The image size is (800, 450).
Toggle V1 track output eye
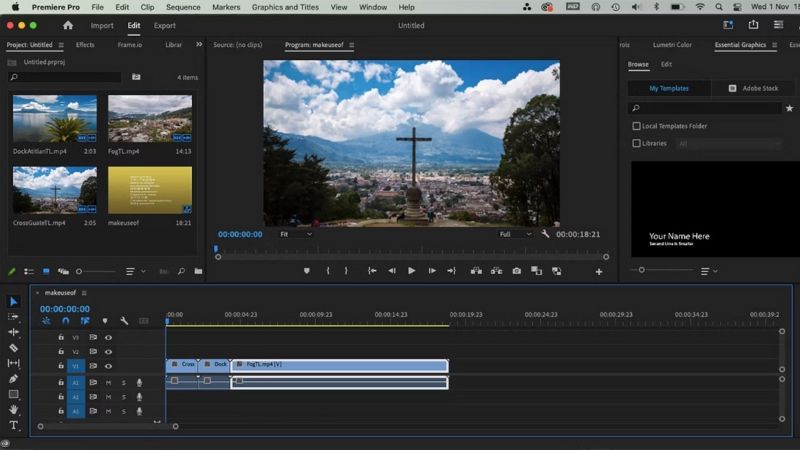tap(108, 366)
